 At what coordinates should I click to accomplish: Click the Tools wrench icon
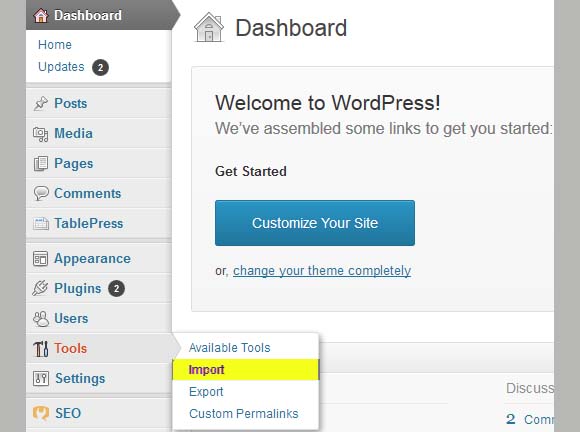pyautogui.click(x=41, y=349)
